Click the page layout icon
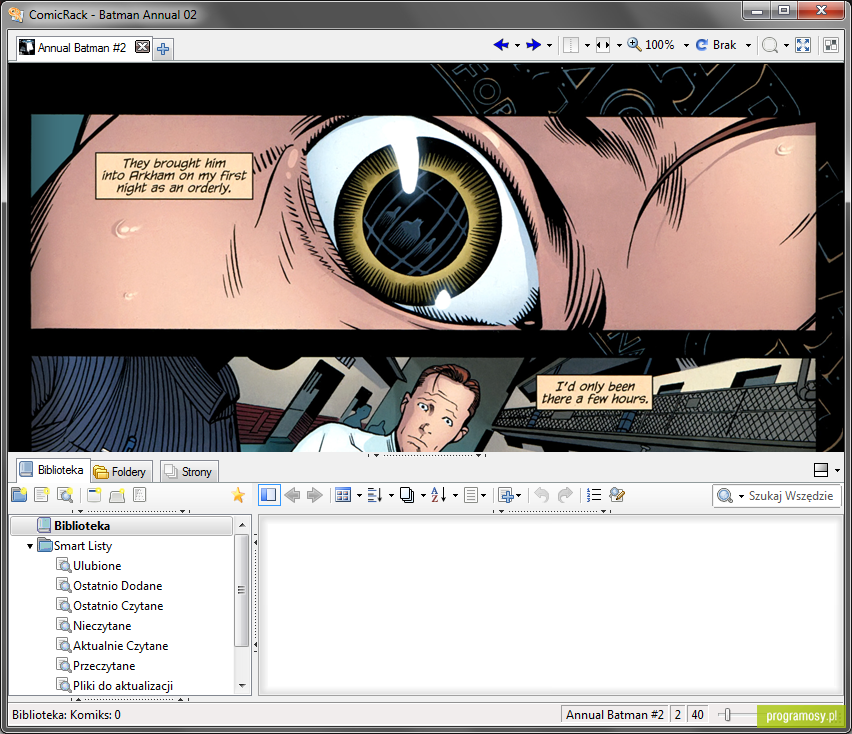This screenshot has height=734, width=852. tap(571, 45)
